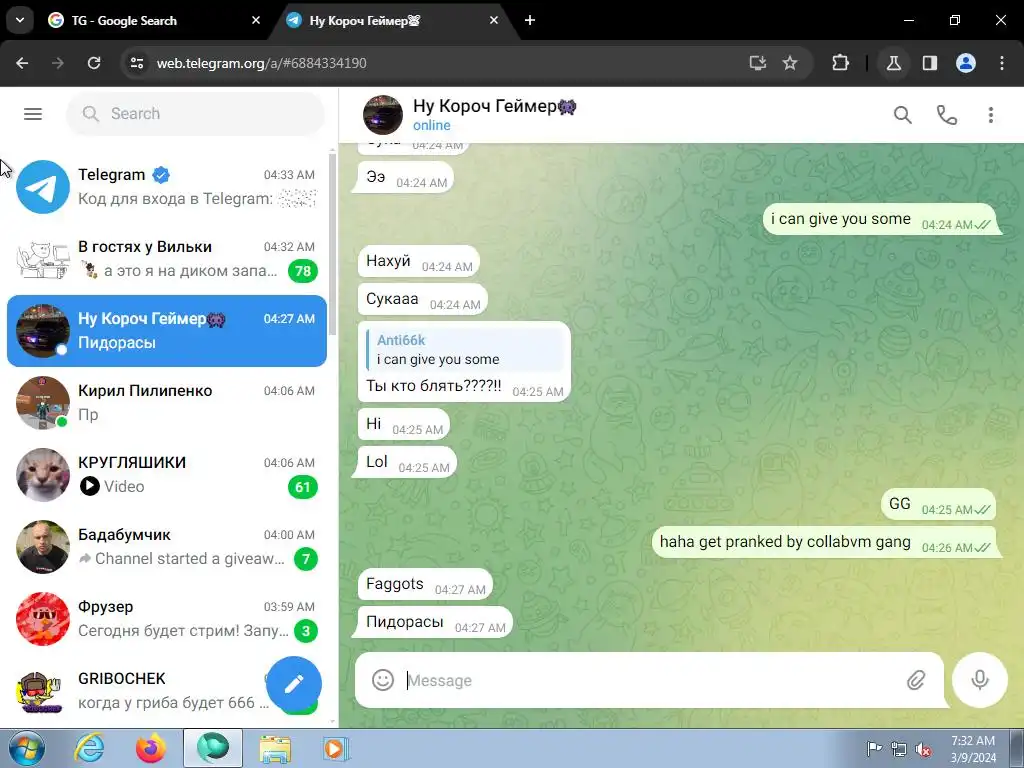Image resolution: width=1024 pixels, height=768 pixels.
Task: Open Windows Media Player from taskbar
Action: 336,748
